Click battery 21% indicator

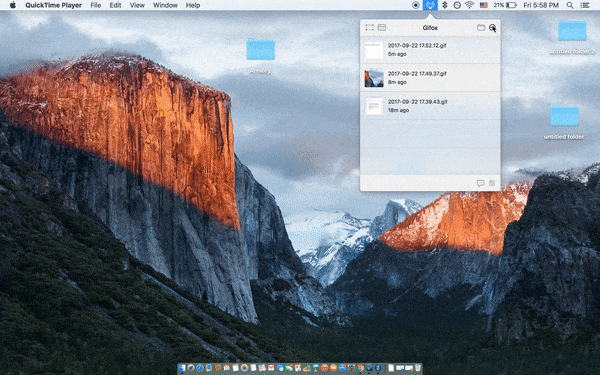pyautogui.click(x=505, y=5)
